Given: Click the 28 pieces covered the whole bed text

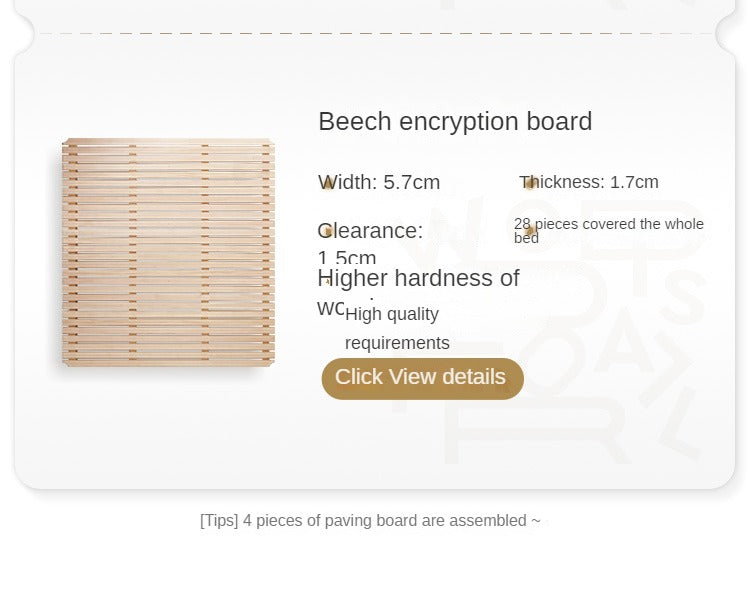Looking at the screenshot, I should (x=612, y=225).
